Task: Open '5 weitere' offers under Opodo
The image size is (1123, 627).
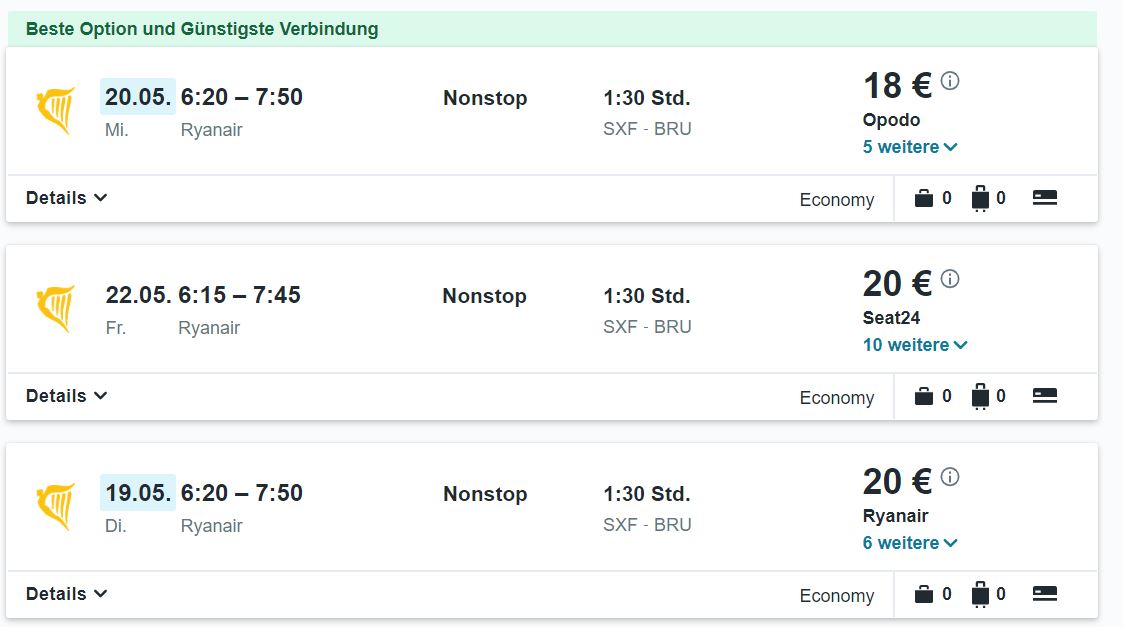Action: (910, 147)
